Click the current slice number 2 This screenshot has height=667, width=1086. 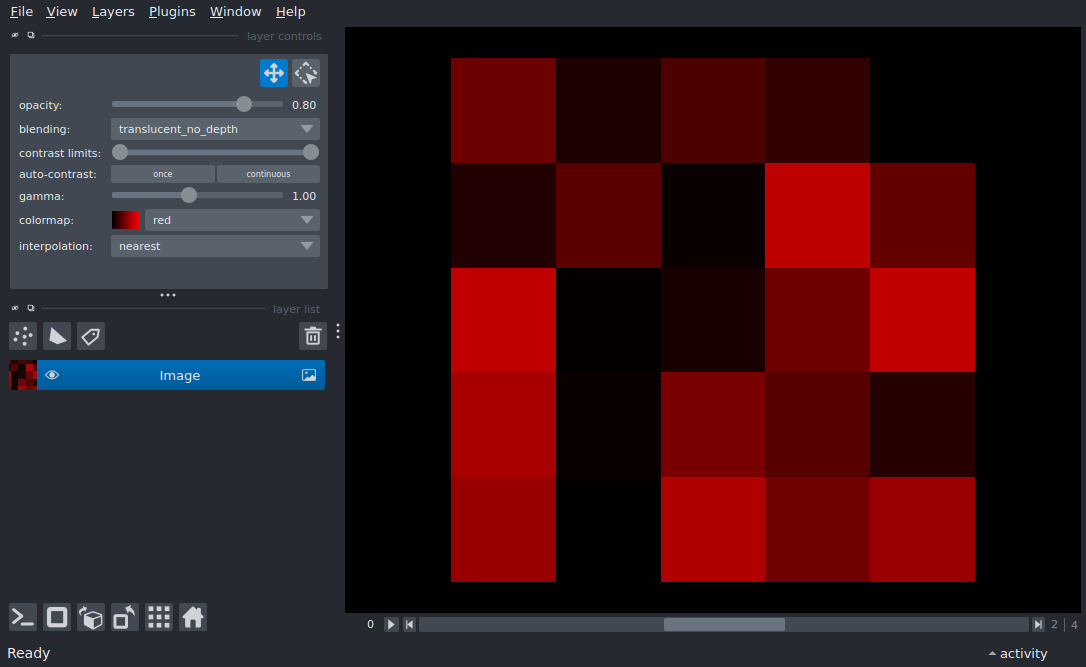(1054, 624)
